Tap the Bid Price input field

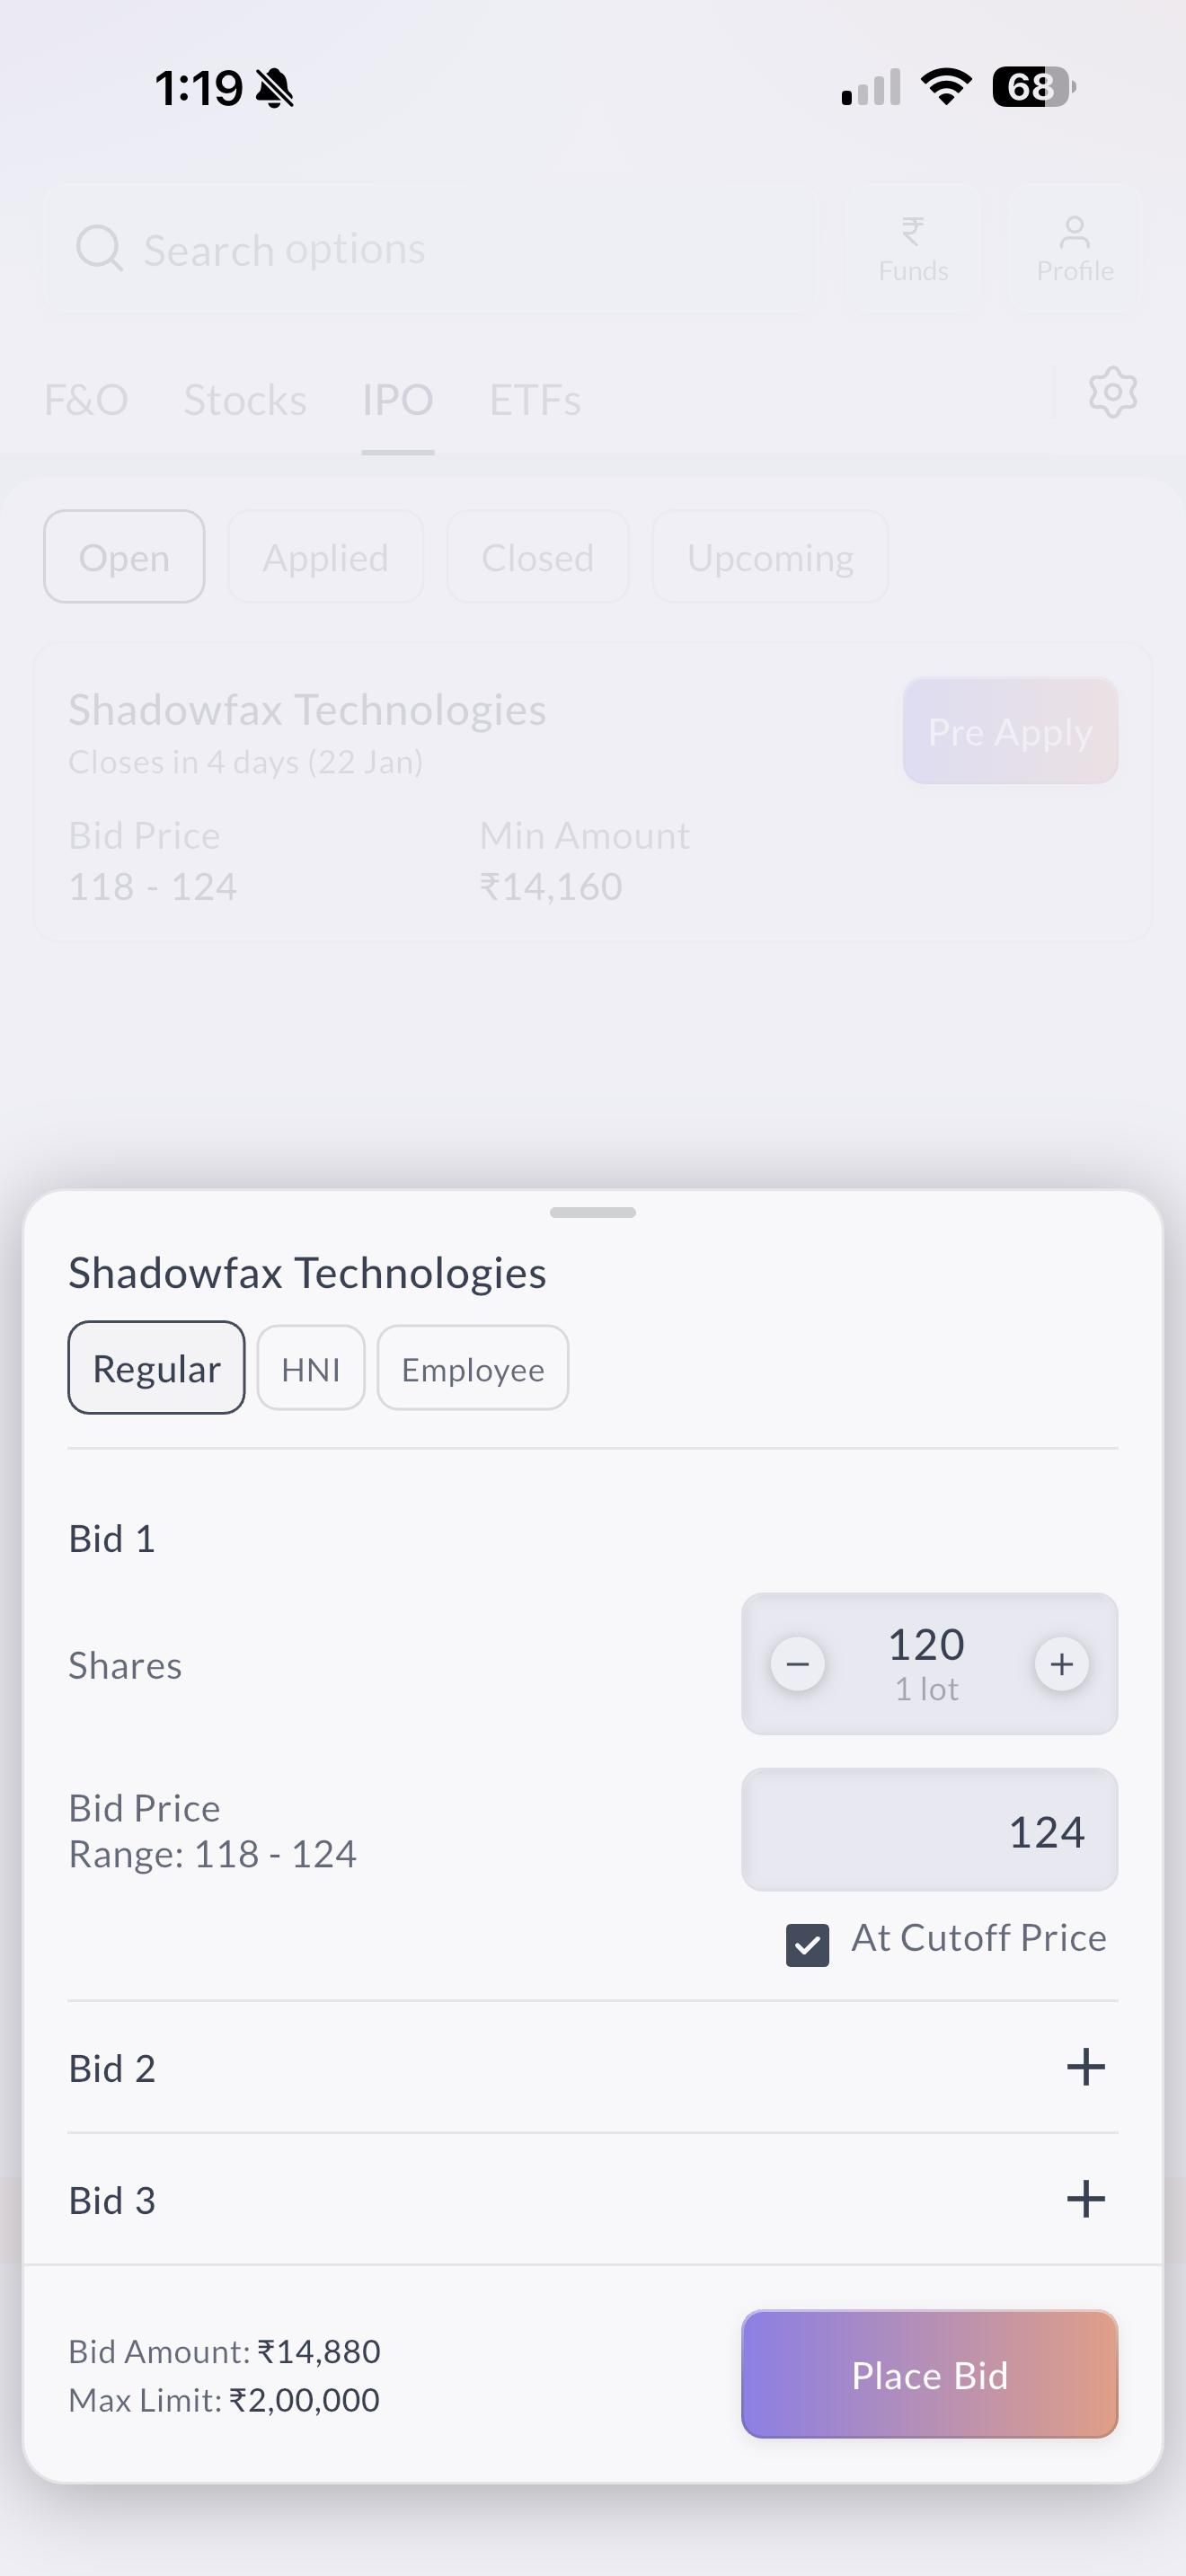coord(929,1830)
